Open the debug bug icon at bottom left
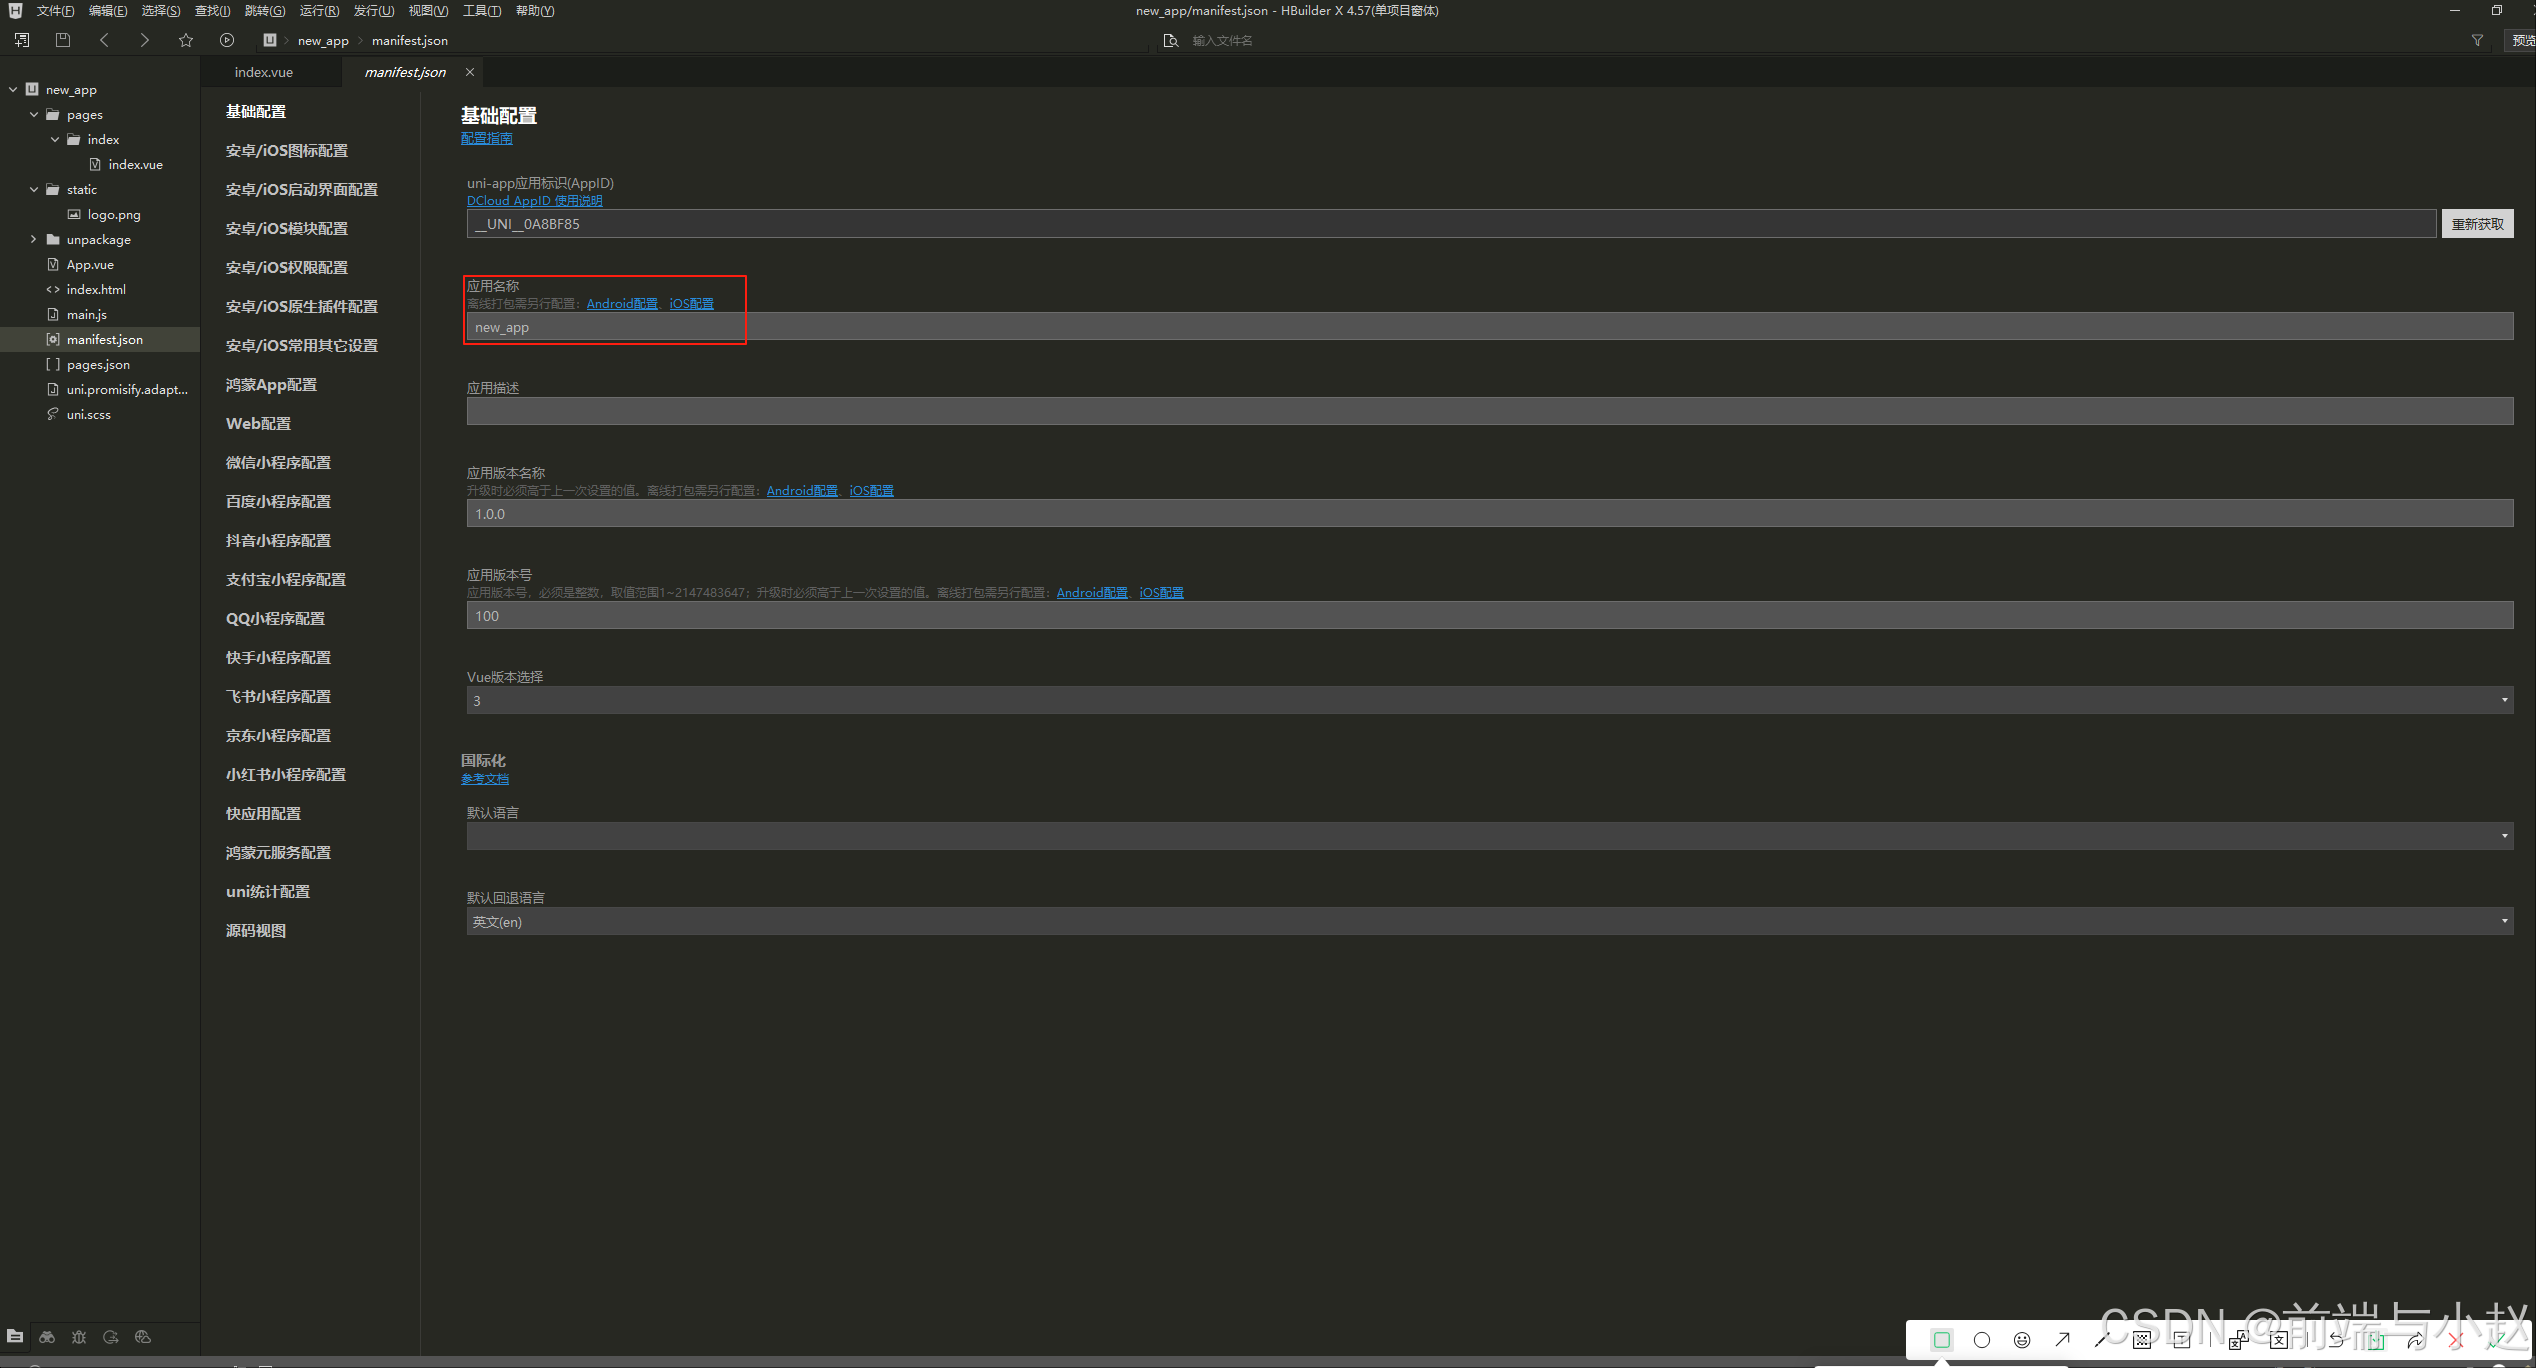The height and width of the screenshot is (1368, 2536). (x=79, y=1337)
